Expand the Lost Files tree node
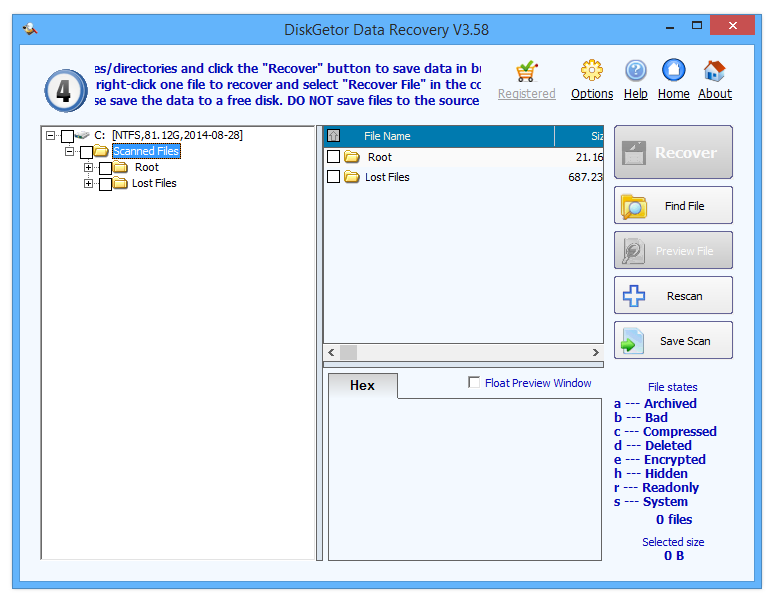Image resolution: width=783 pixels, height=604 pixels. (x=88, y=183)
